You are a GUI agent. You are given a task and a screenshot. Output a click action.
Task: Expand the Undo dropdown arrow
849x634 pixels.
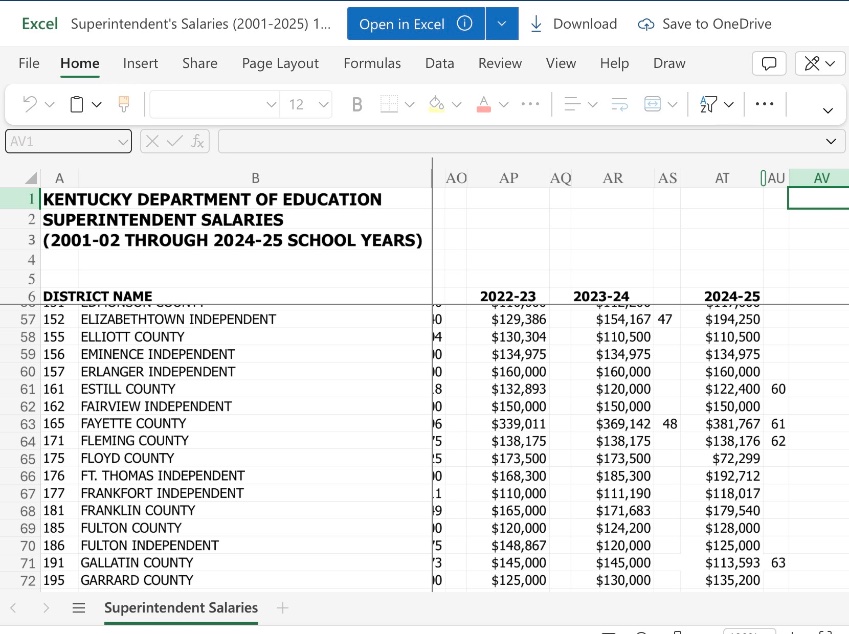[x=49, y=104]
